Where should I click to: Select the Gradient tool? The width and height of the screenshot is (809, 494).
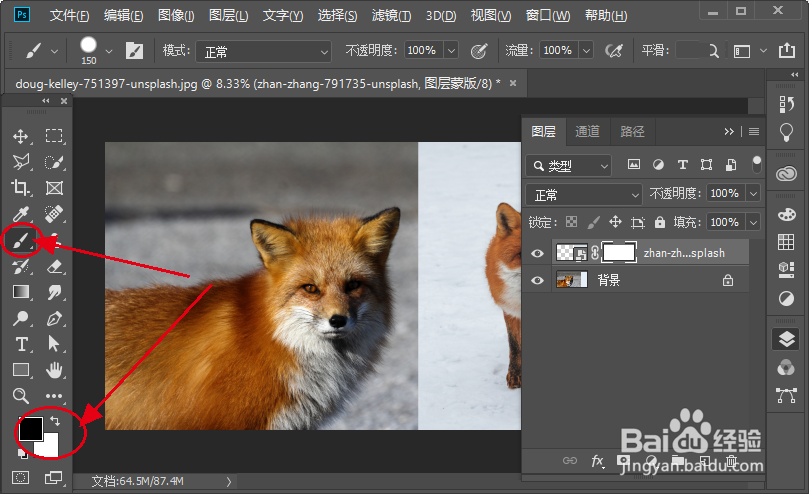[21, 292]
